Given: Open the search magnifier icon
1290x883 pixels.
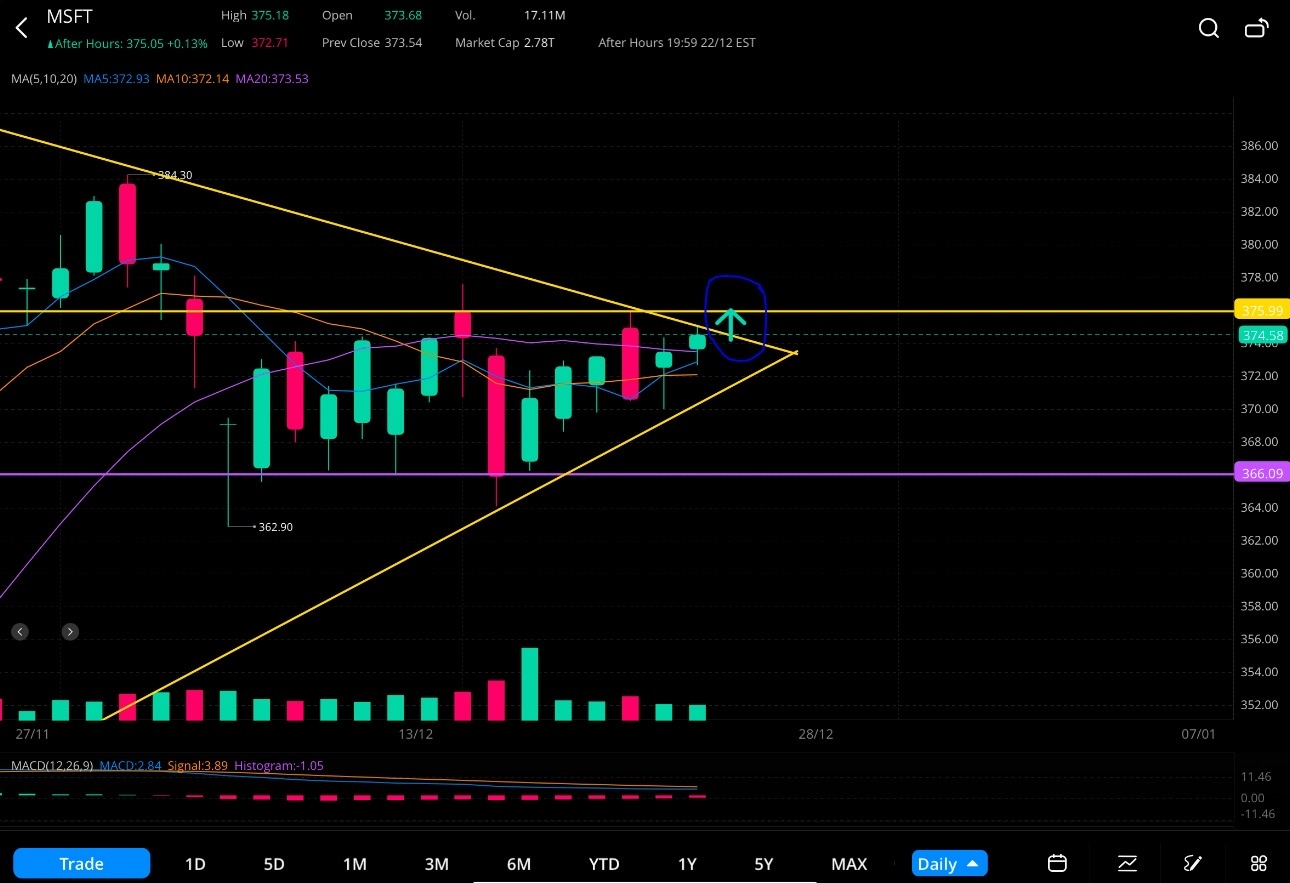Looking at the screenshot, I should click(1209, 28).
